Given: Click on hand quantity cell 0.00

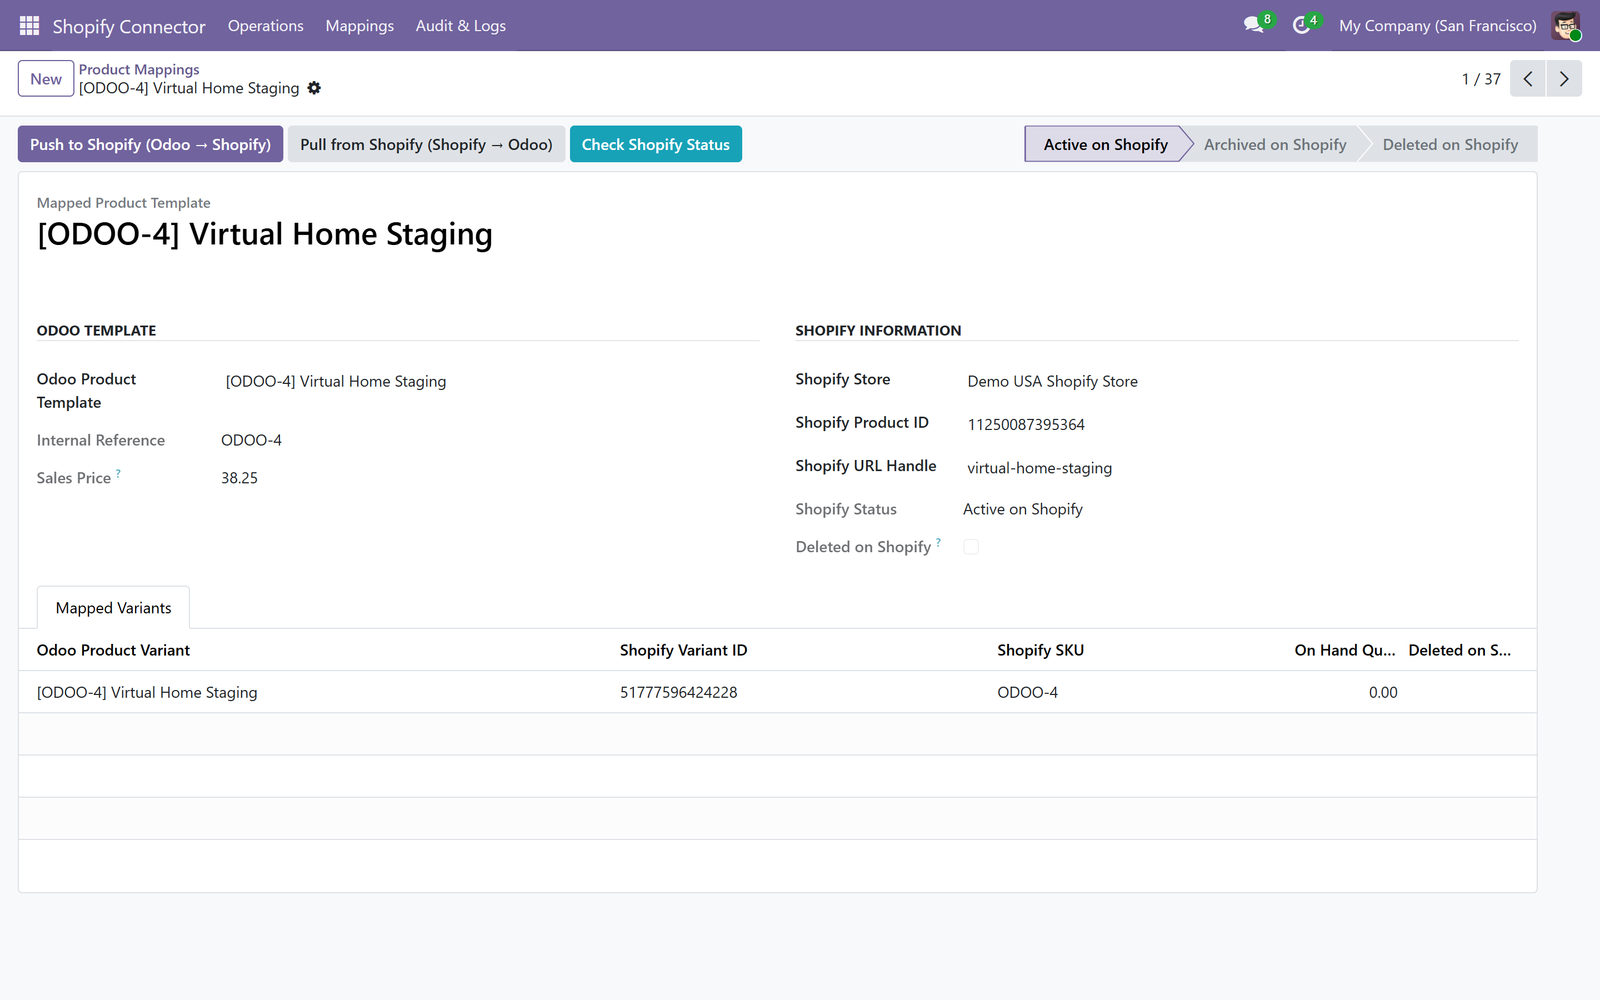Looking at the screenshot, I should (x=1383, y=692).
